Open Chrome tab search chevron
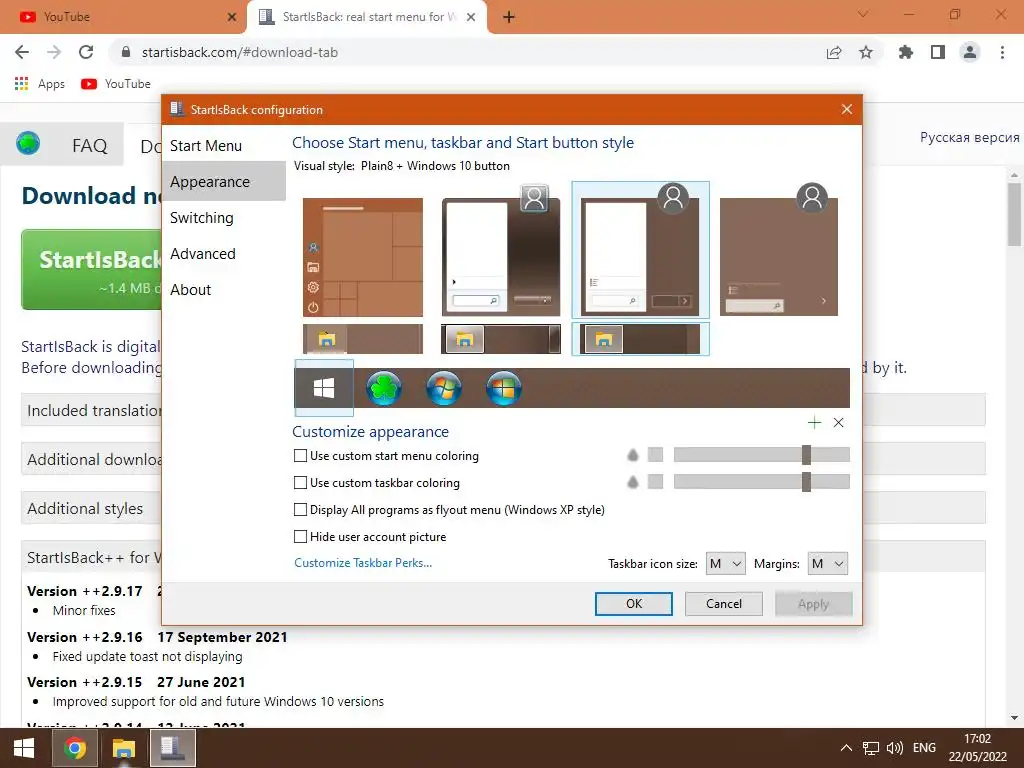 tap(863, 14)
